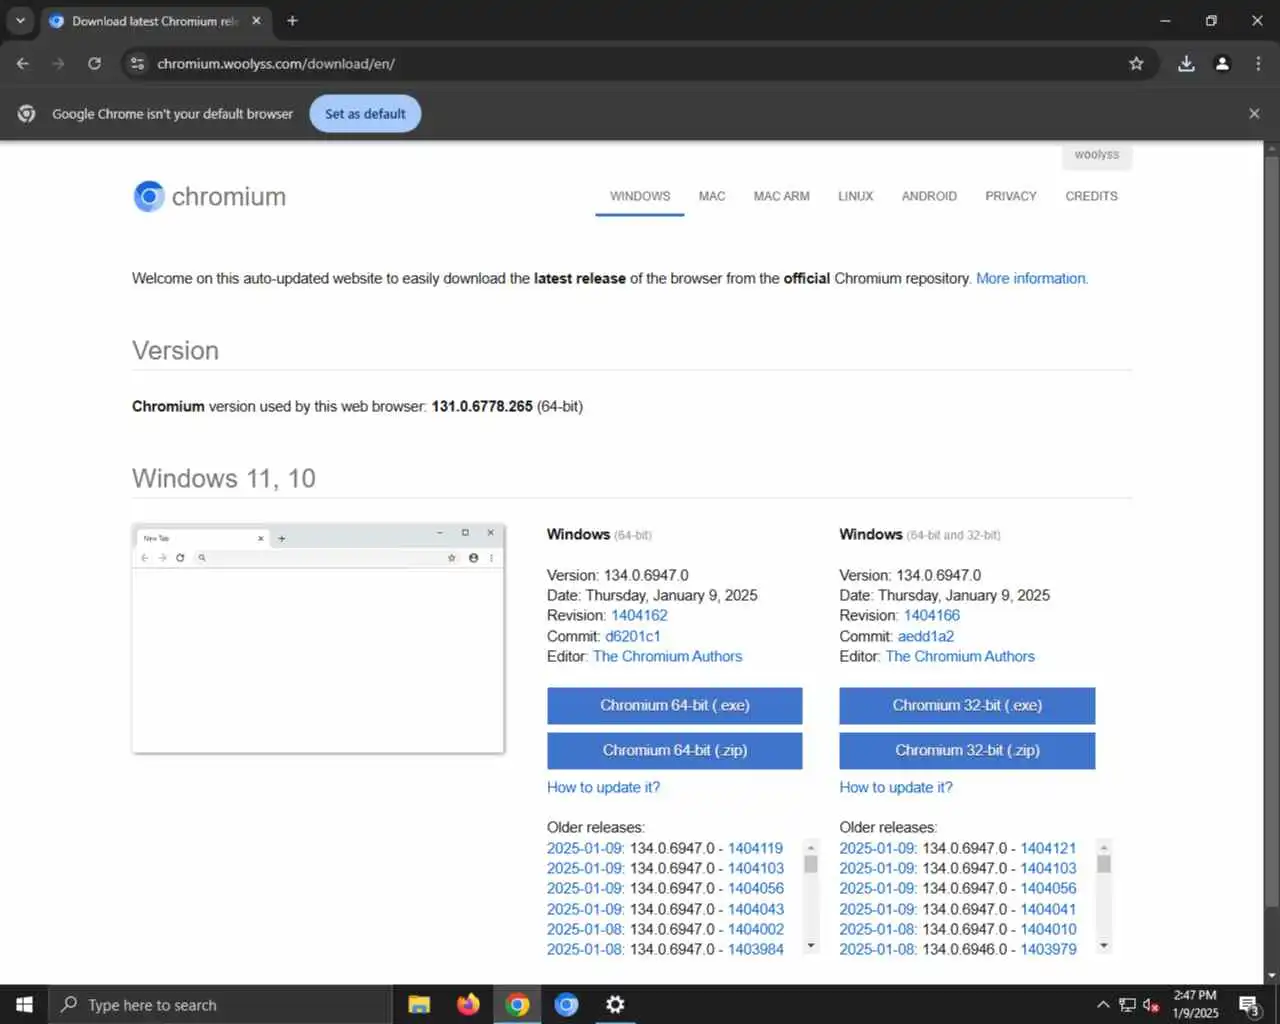This screenshot has height=1024, width=1280.
Task: Open the Chrome three-dot menu
Action: 1258,63
